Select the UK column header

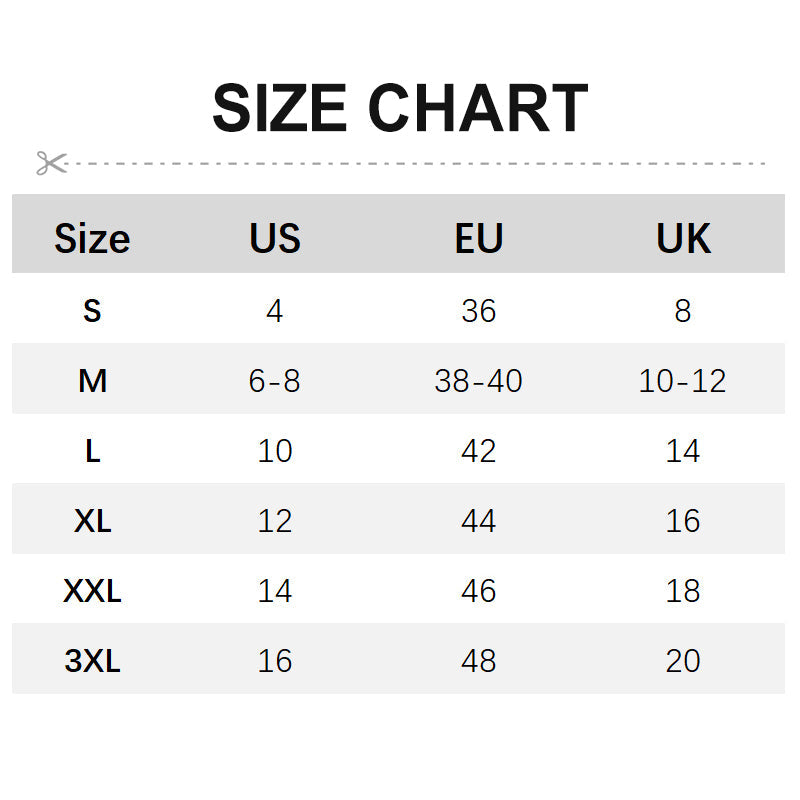click(x=683, y=239)
